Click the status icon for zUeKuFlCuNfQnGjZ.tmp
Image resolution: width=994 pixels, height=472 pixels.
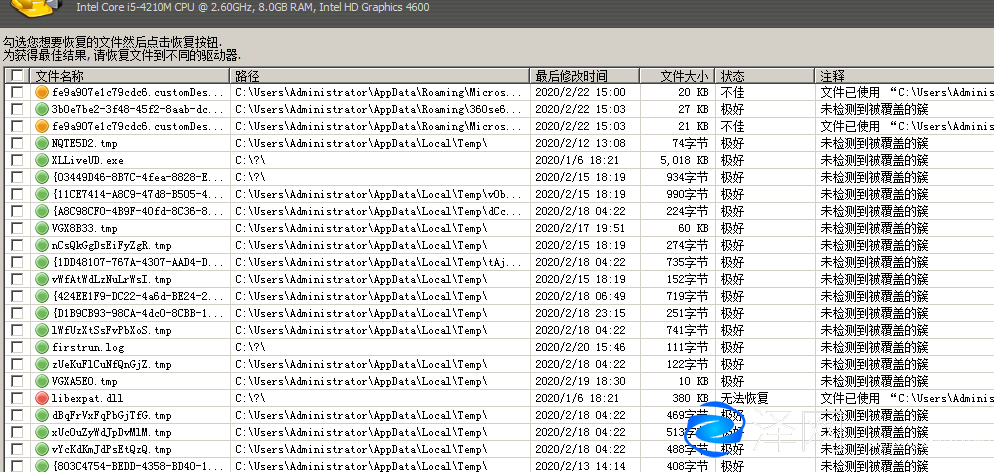pyautogui.click(x=42, y=364)
